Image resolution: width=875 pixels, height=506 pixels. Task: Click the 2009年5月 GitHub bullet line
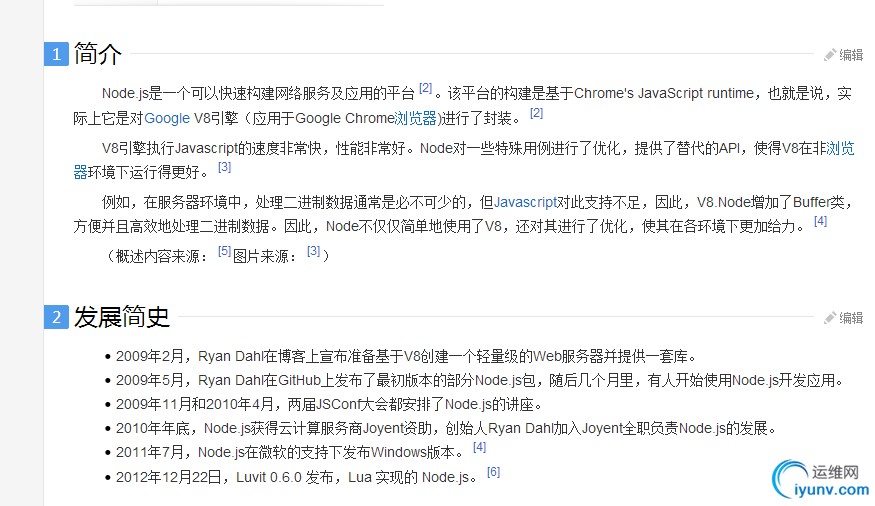[480, 380]
